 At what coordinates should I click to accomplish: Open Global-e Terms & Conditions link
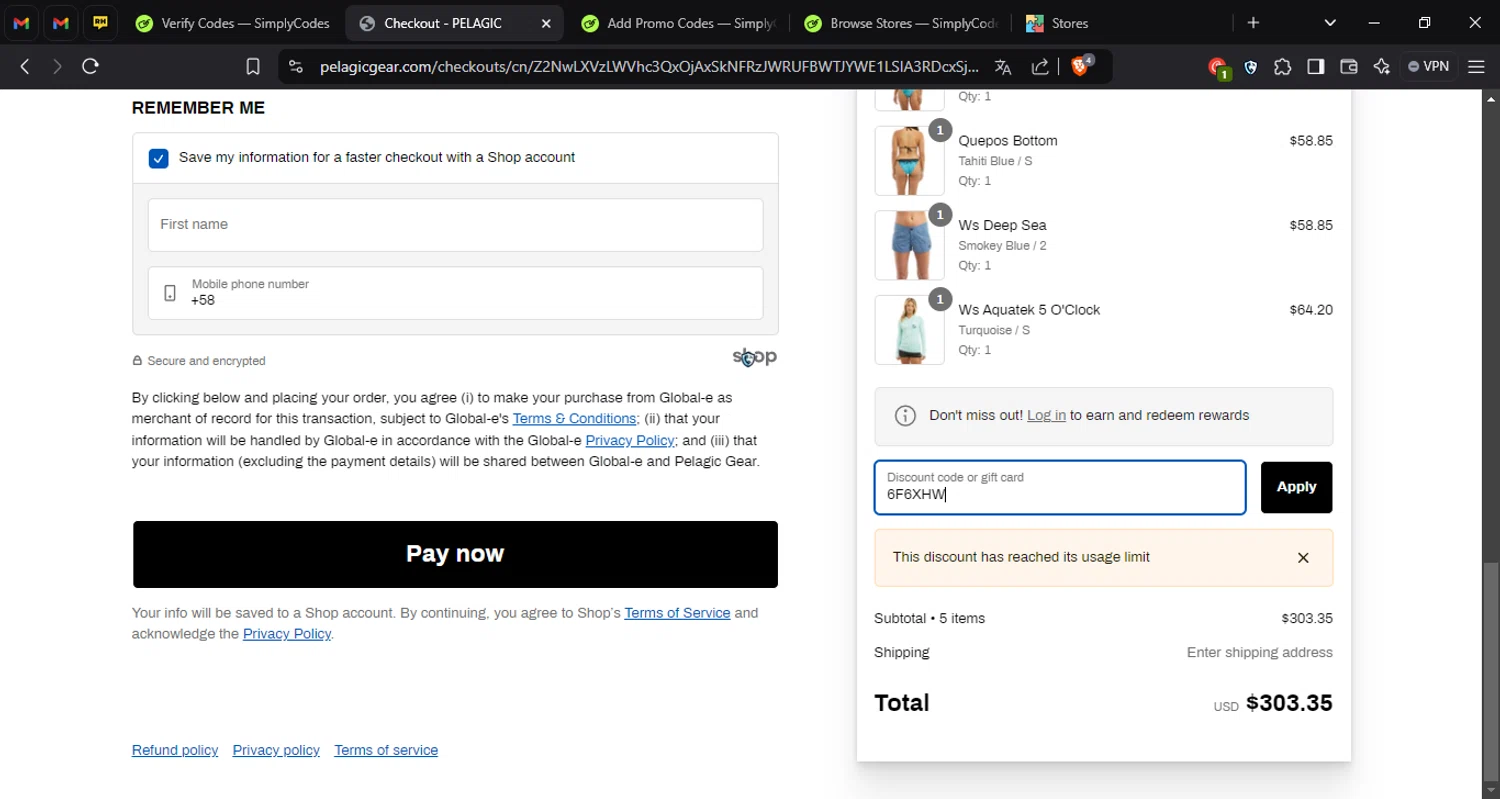pyautogui.click(x=575, y=419)
